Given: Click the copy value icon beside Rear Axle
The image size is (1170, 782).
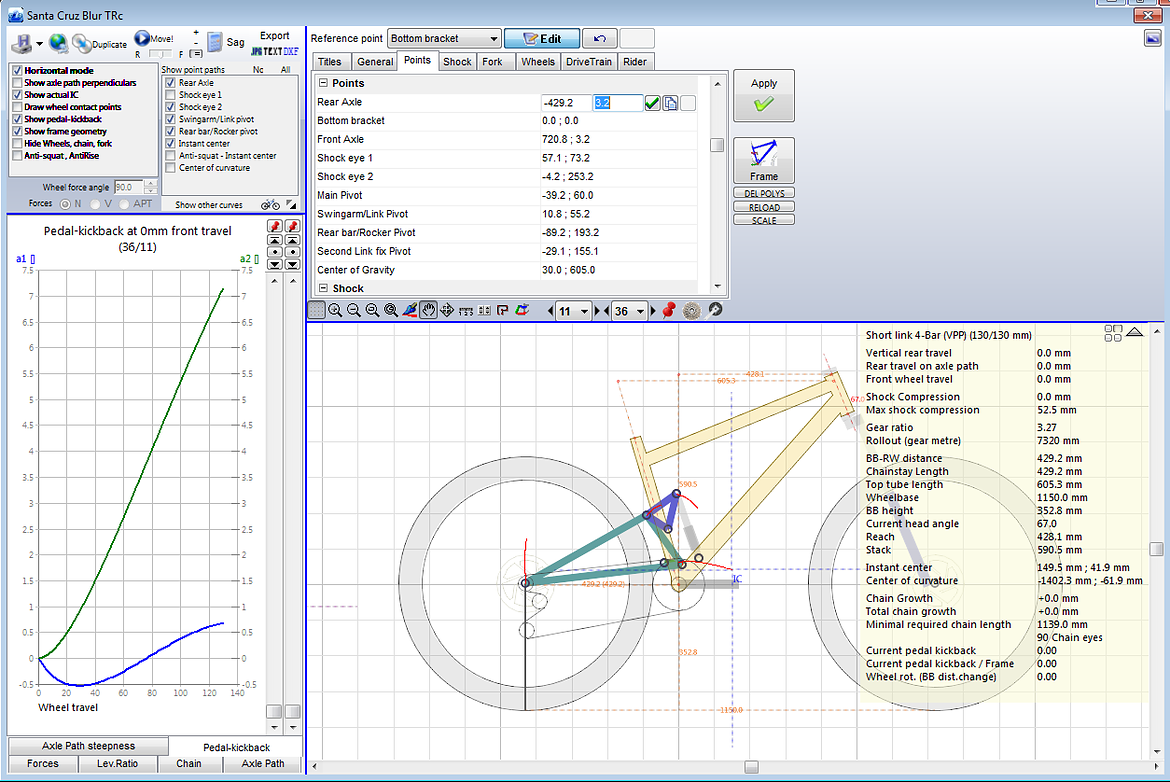Looking at the screenshot, I should (670, 103).
